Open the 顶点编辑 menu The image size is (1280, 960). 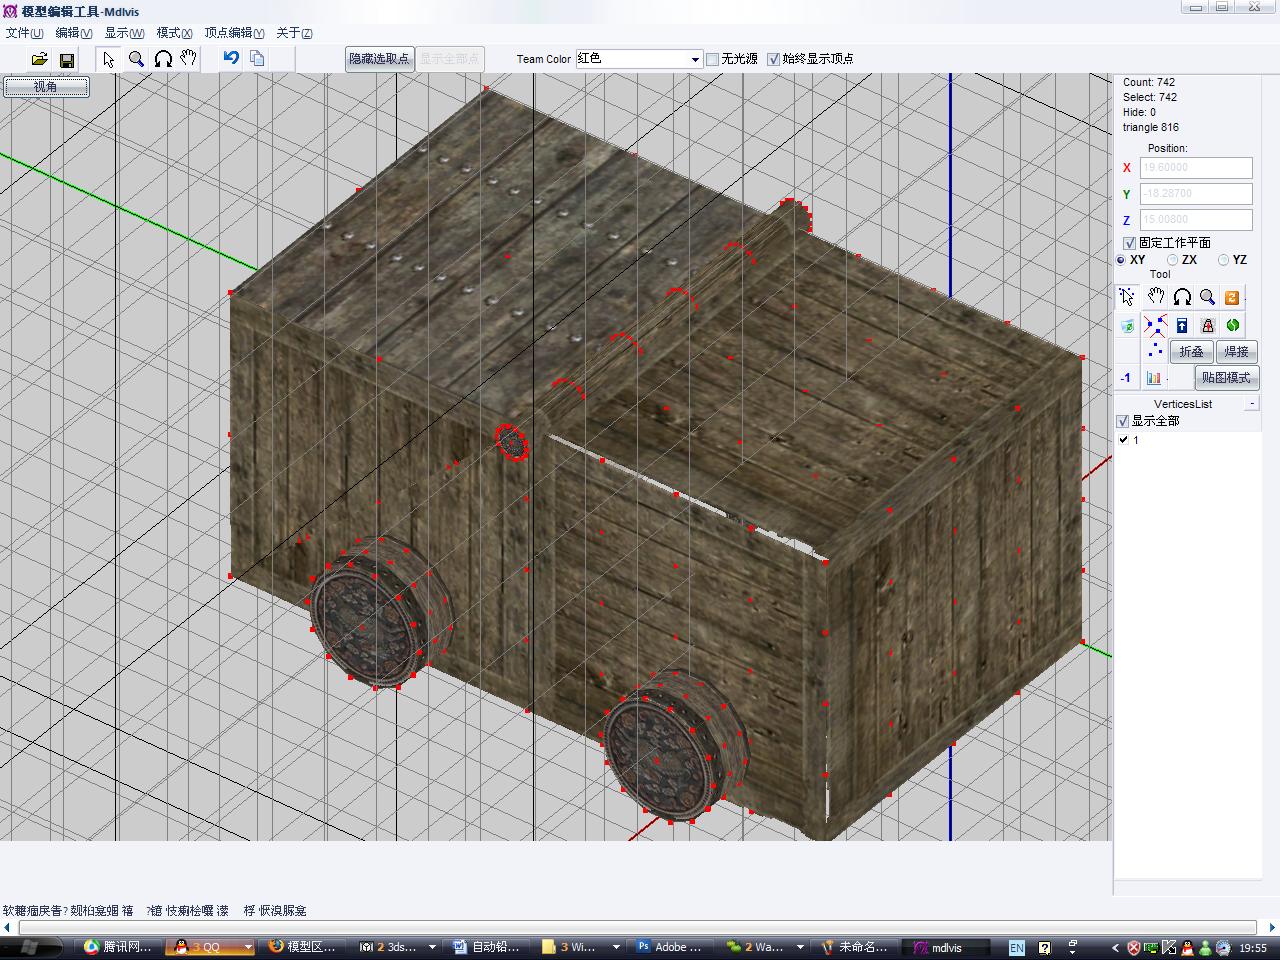coord(235,33)
